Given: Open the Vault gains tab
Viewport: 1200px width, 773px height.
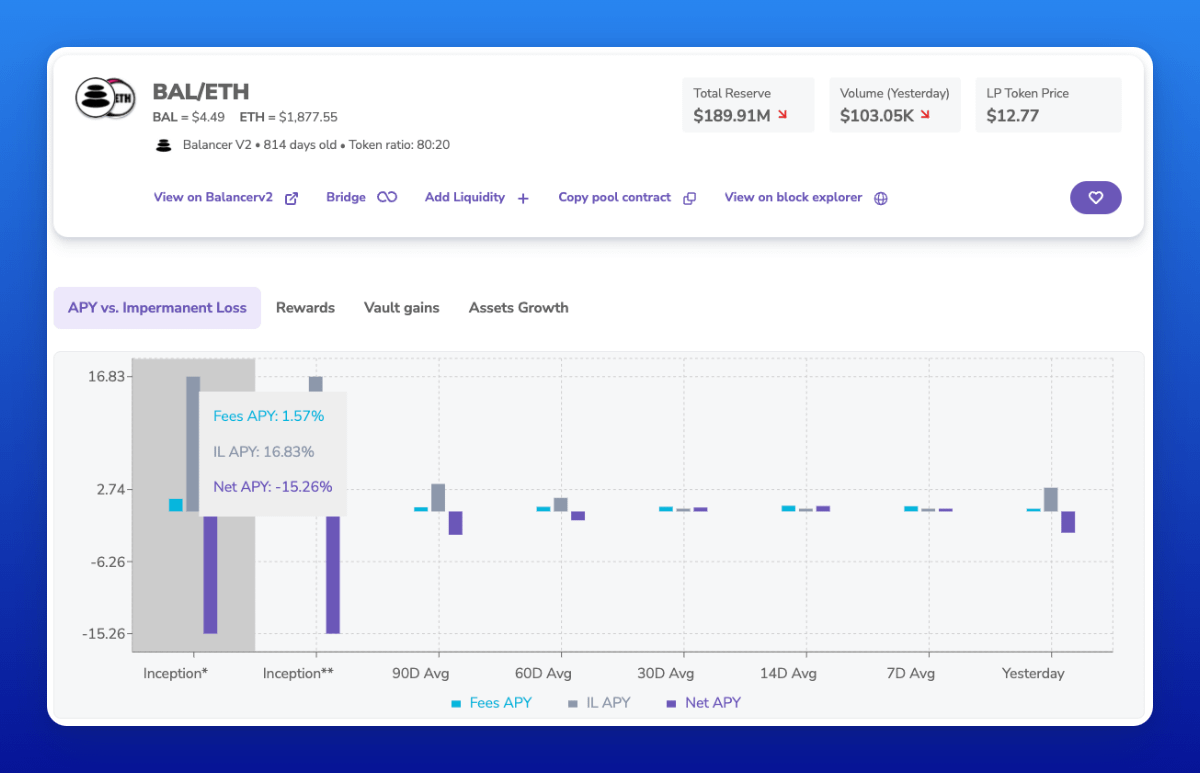Looking at the screenshot, I should pos(401,308).
